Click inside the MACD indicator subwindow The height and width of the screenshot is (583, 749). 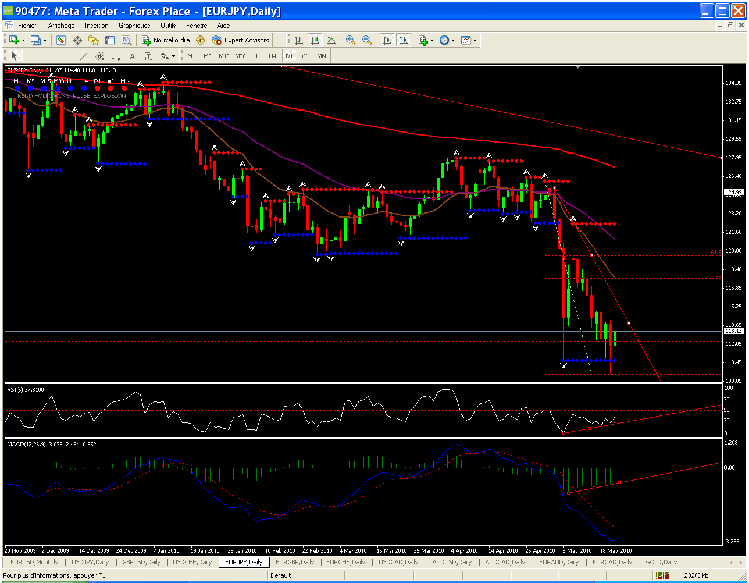[x=363, y=492]
